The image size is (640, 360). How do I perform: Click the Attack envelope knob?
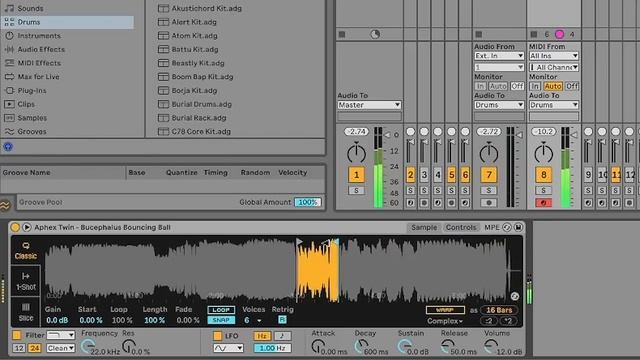point(317,347)
